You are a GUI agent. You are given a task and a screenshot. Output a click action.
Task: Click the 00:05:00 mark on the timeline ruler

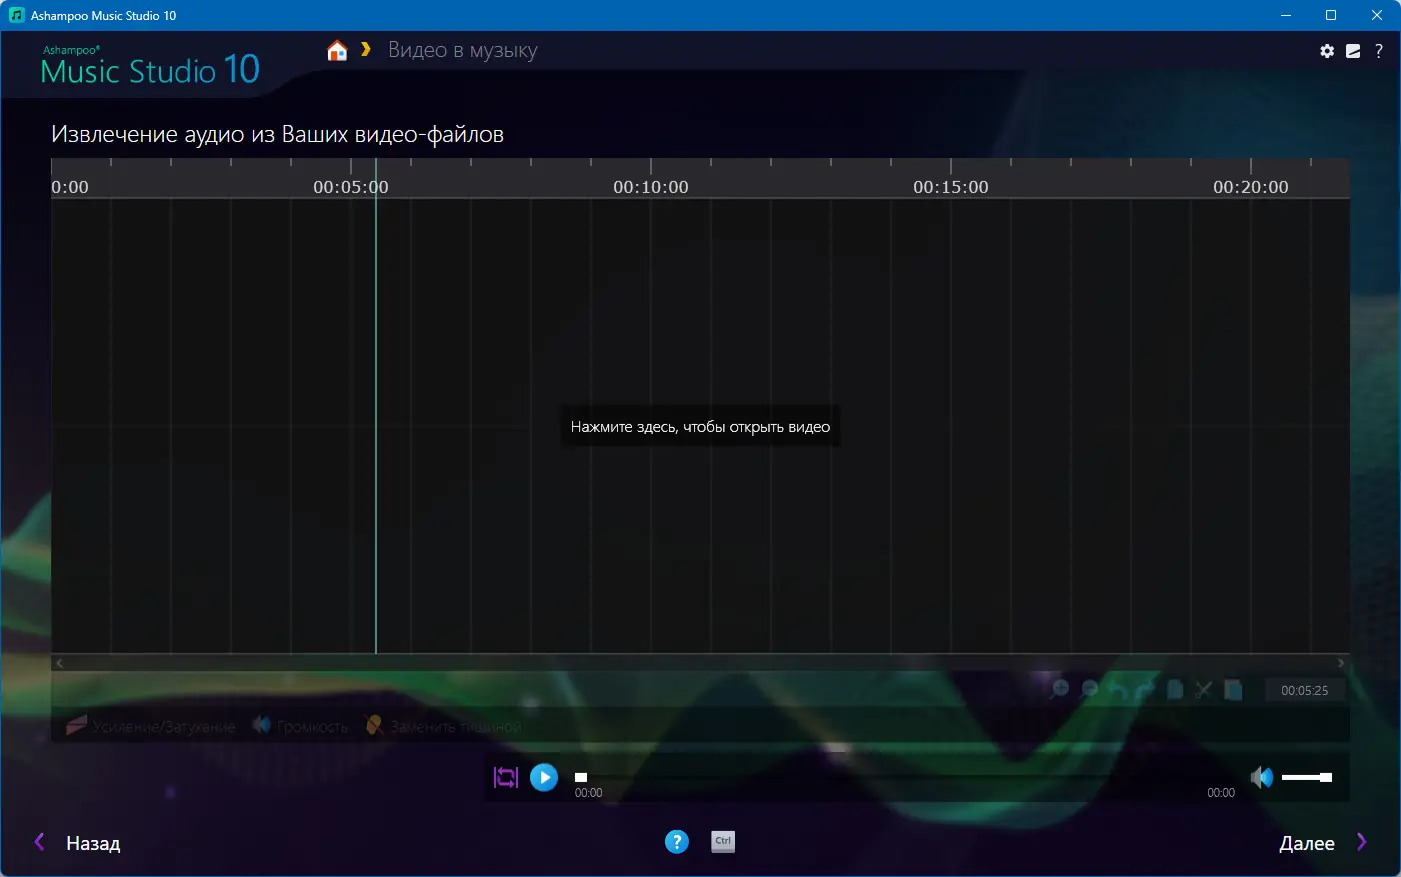(x=351, y=187)
